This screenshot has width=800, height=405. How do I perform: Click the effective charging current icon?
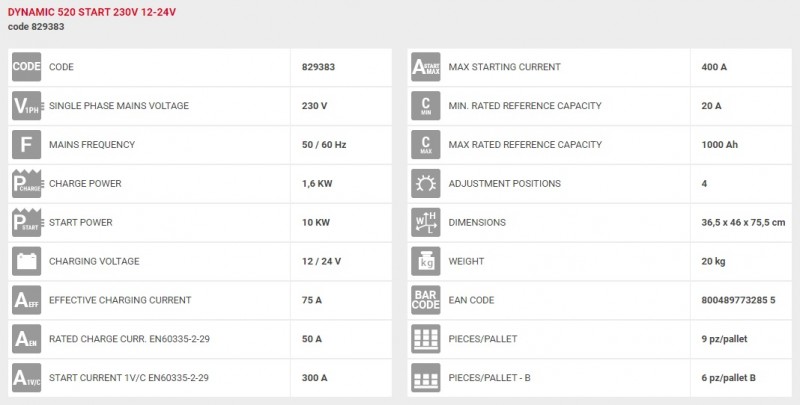[26, 300]
